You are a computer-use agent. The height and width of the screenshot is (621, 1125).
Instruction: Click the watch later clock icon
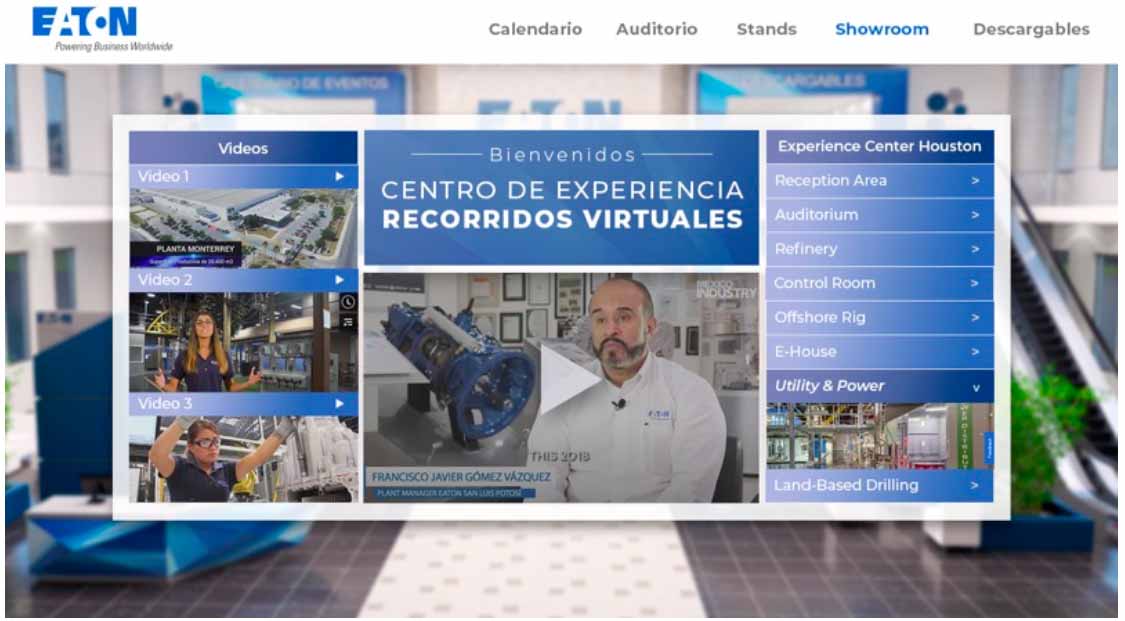point(348,302)
